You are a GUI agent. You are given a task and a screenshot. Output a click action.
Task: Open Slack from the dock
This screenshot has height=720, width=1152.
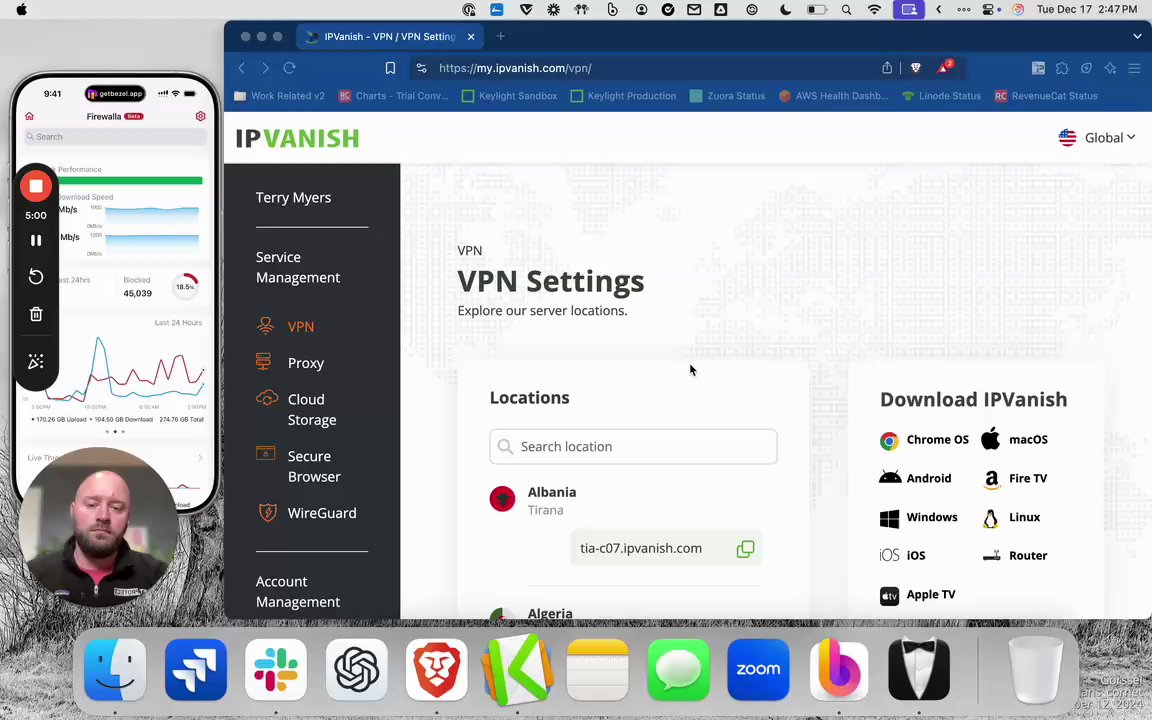point(276,669)
